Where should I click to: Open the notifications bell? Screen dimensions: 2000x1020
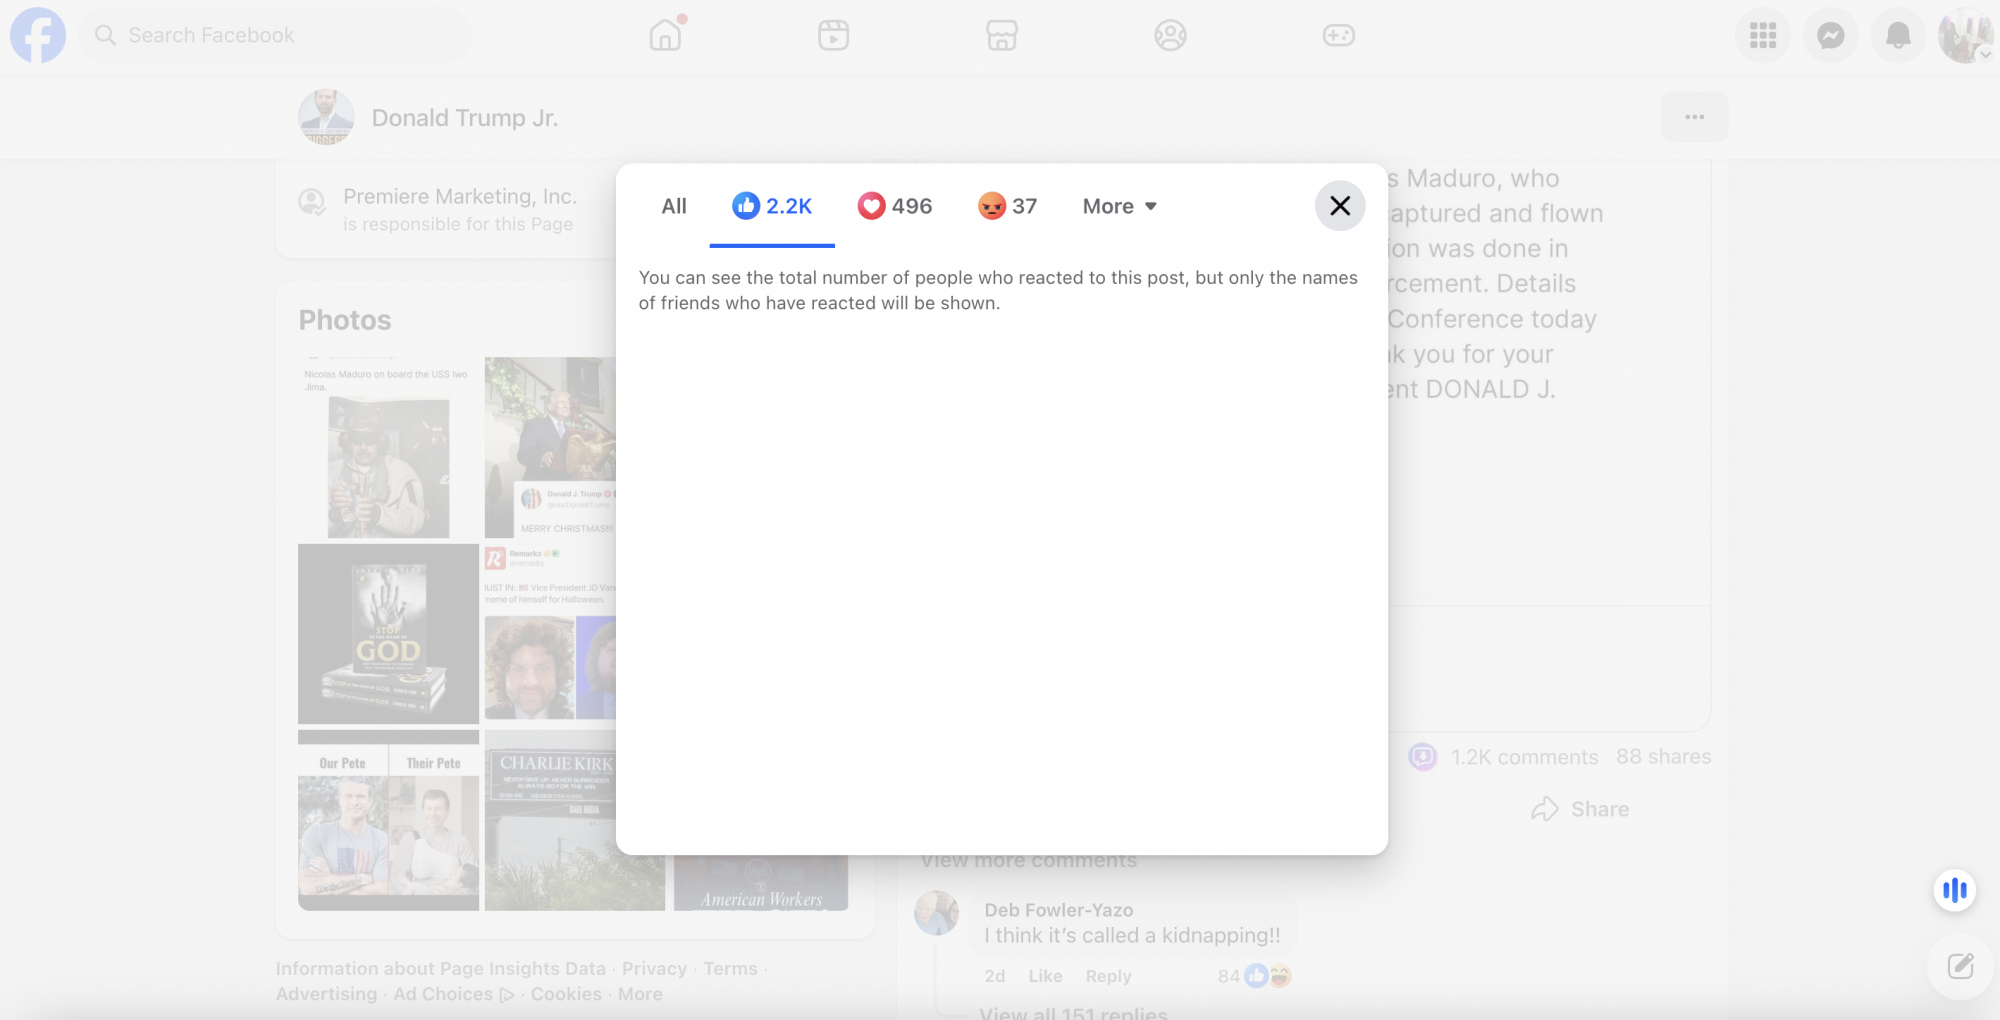[x=1897, y=36]
